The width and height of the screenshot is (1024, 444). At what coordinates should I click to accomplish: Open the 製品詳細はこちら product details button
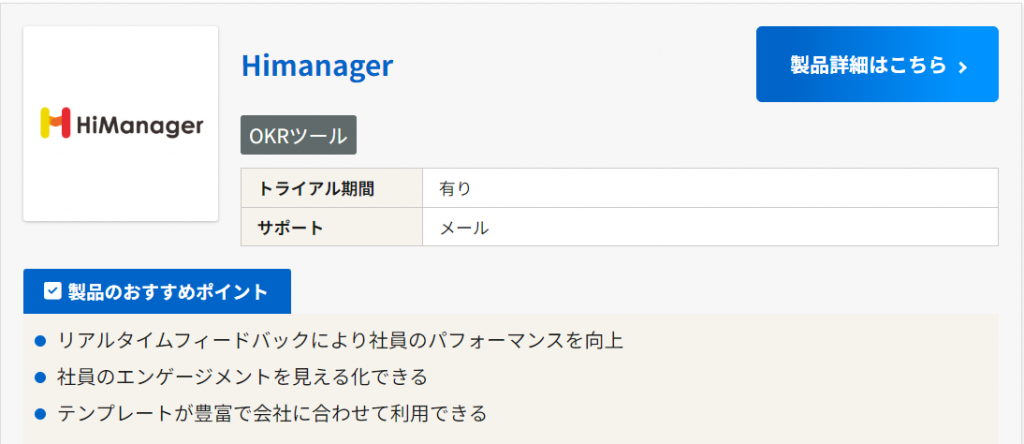(877, 65)
